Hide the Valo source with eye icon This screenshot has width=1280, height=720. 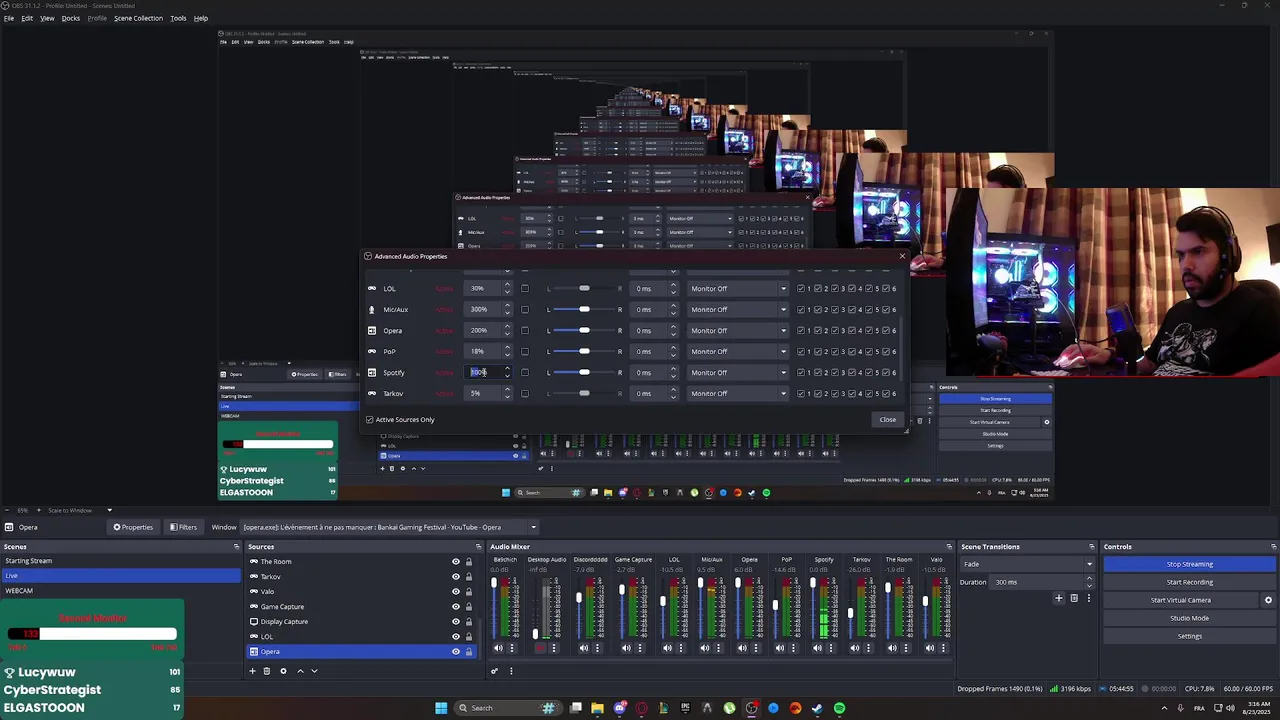coord(455,591)
